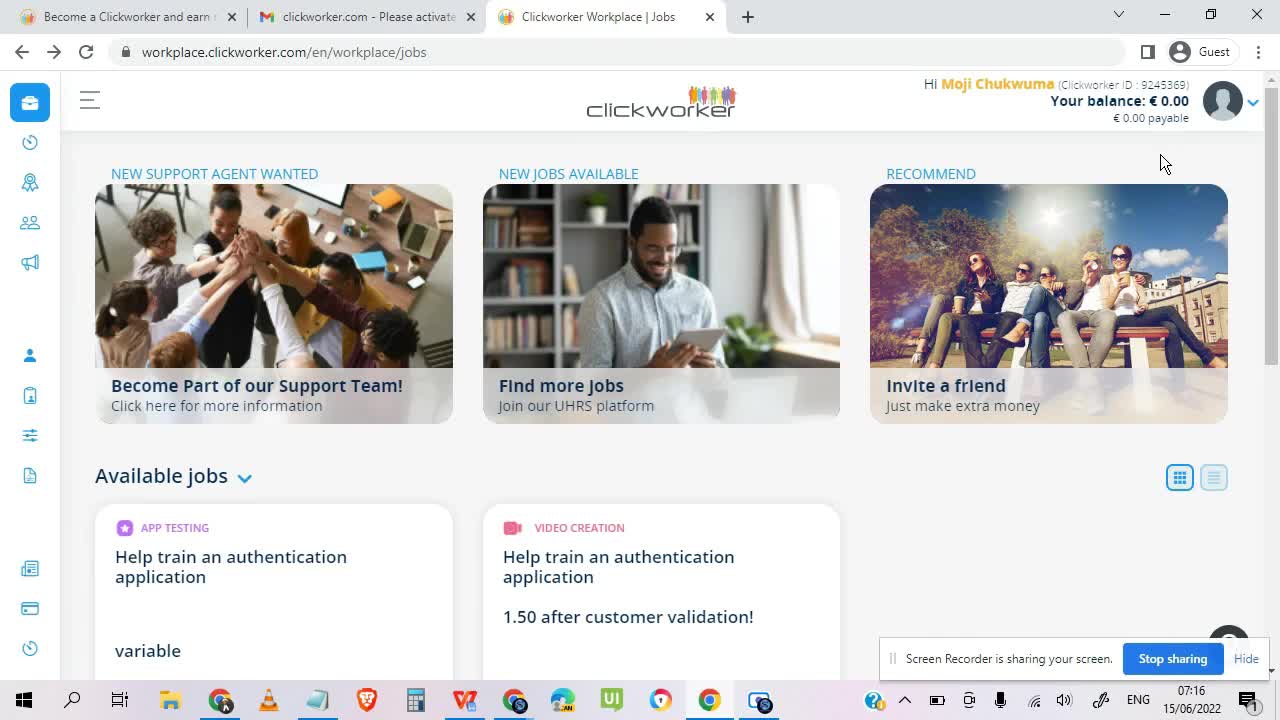Go back to previous page
This screenshot has height=720, width=1280.
[x=22, y=52]
